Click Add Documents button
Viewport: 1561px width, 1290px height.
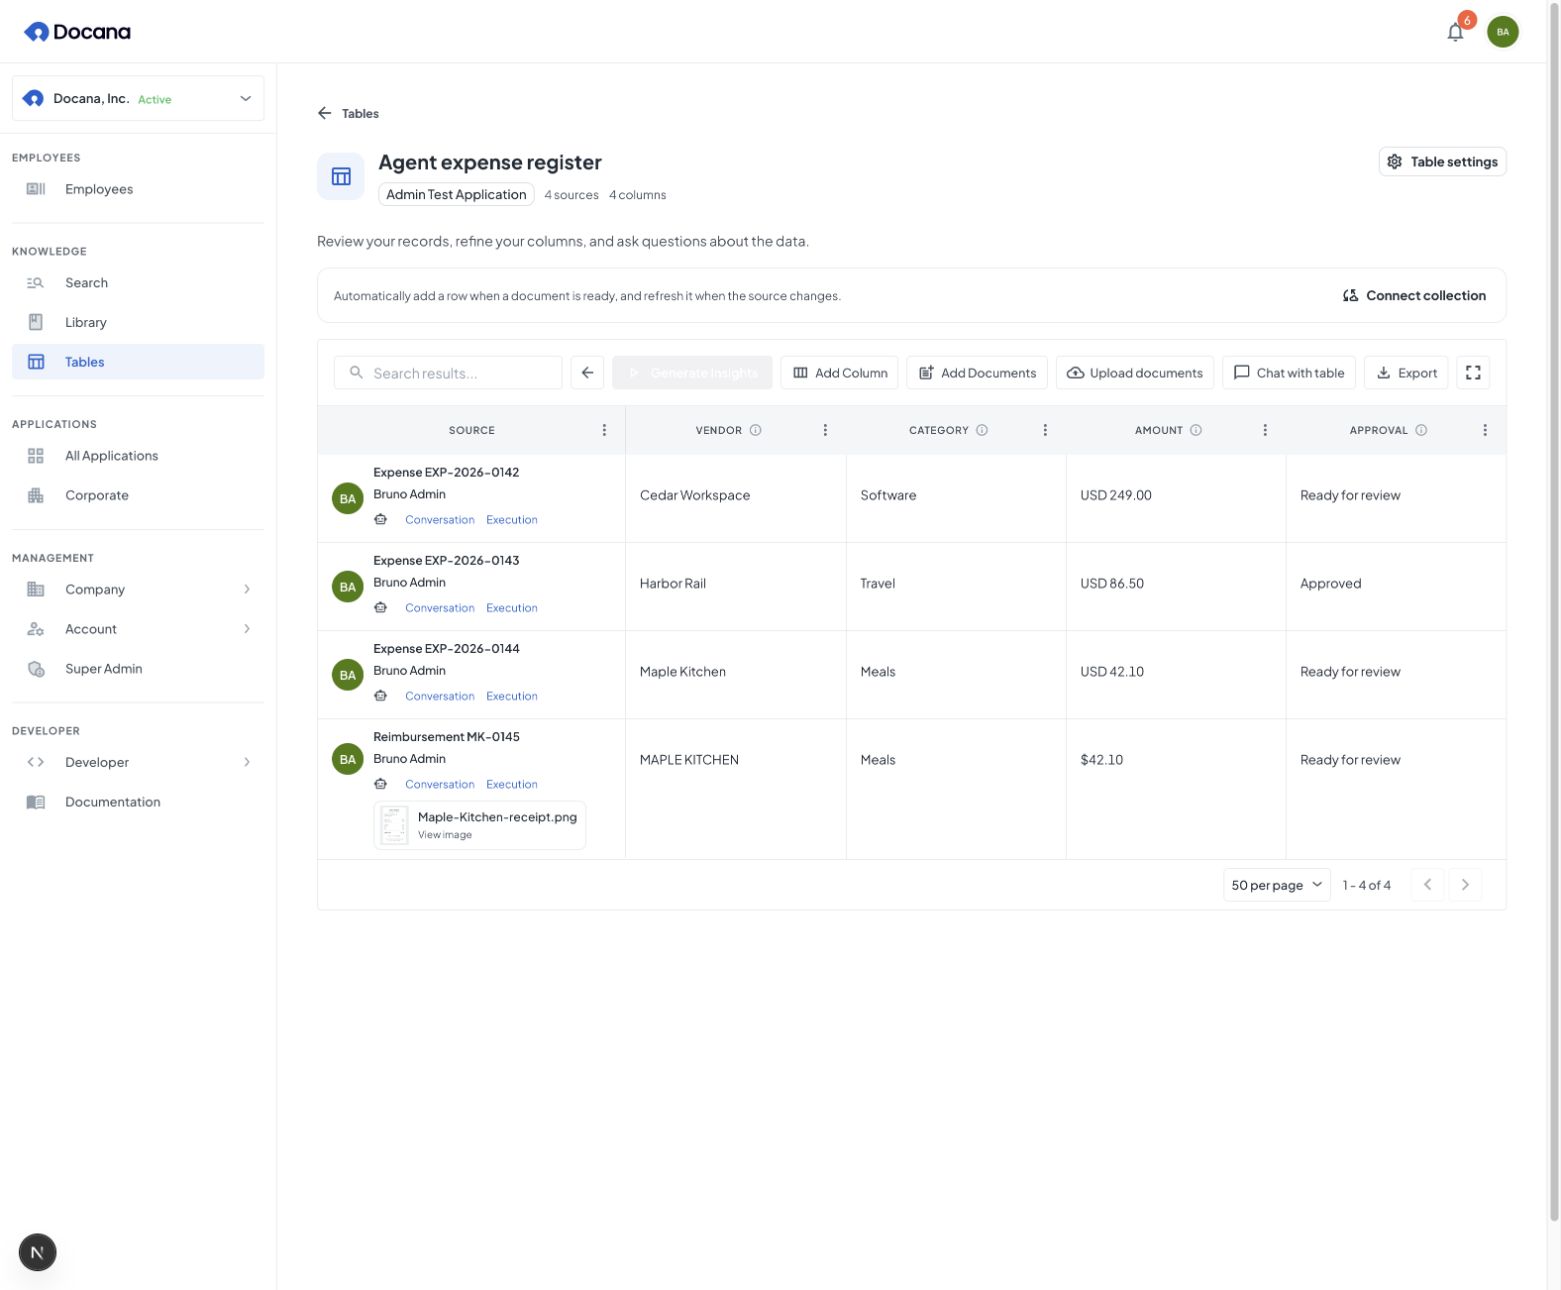(x=977, y=373)
